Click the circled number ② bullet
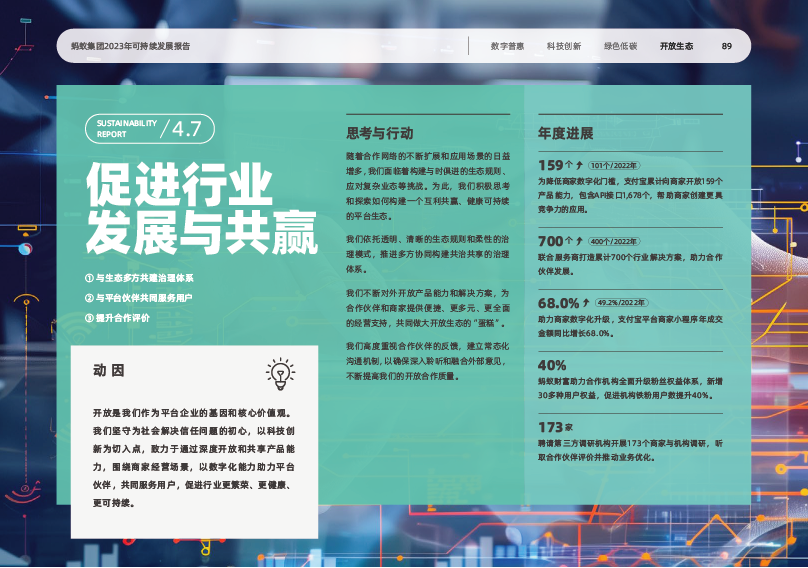 click(89, 298)
